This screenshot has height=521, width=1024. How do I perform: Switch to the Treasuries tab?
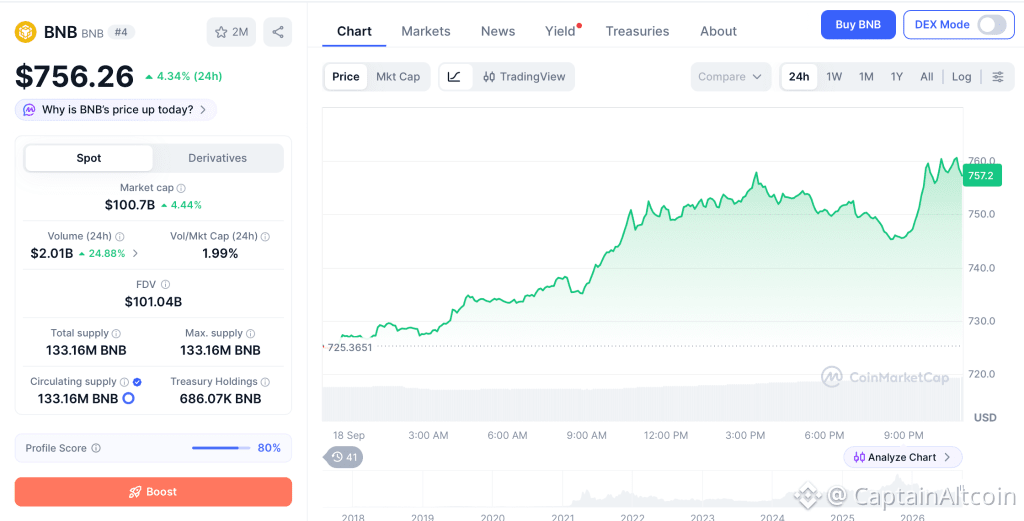[x=637, y=31]
